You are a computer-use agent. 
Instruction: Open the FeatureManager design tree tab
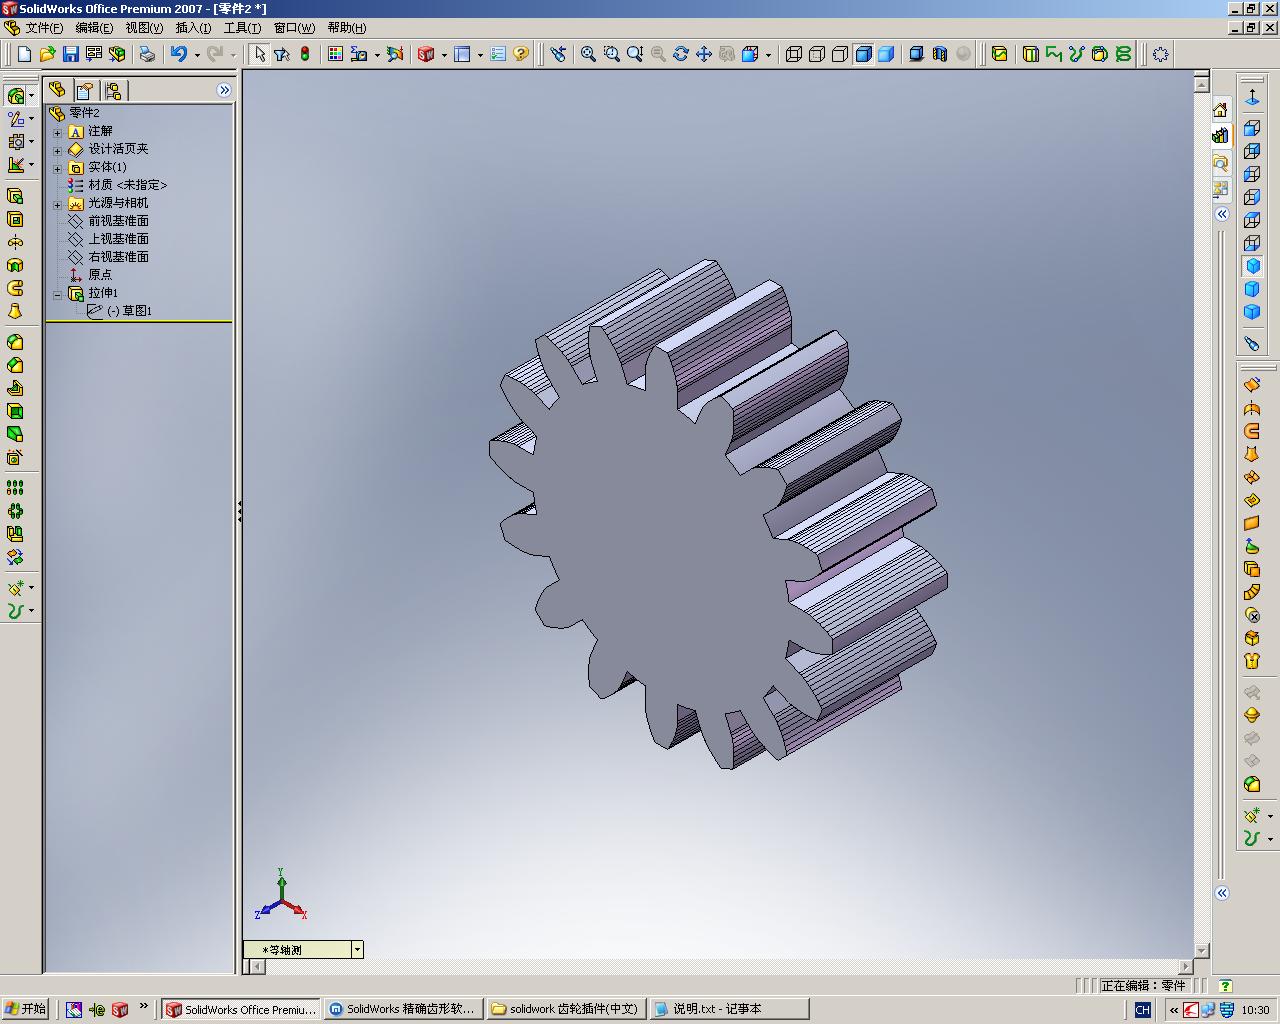coord(57,90)
